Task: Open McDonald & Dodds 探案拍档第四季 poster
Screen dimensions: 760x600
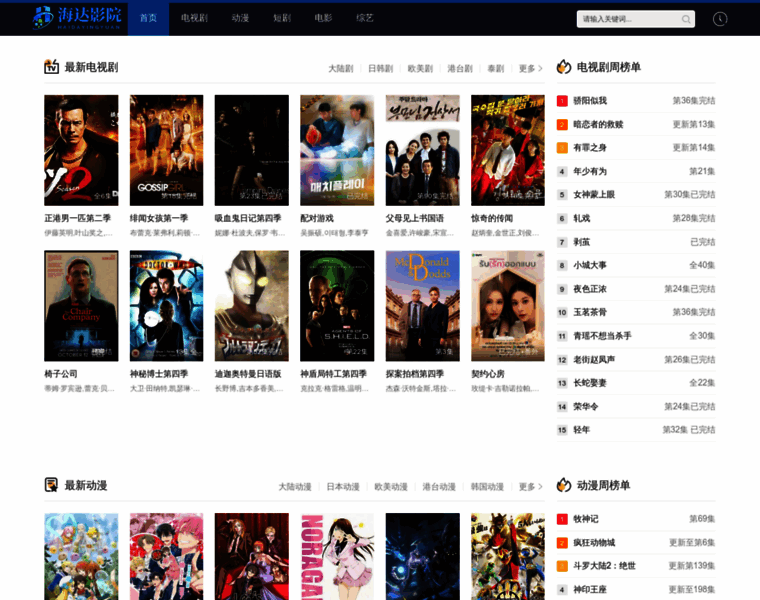Action: tap(423, 306)
